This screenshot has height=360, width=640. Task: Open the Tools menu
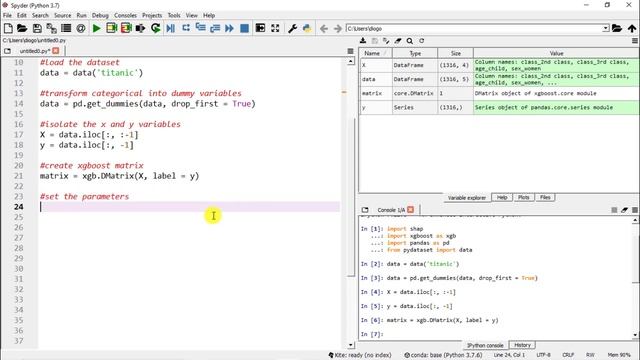[x=174, y=15]
